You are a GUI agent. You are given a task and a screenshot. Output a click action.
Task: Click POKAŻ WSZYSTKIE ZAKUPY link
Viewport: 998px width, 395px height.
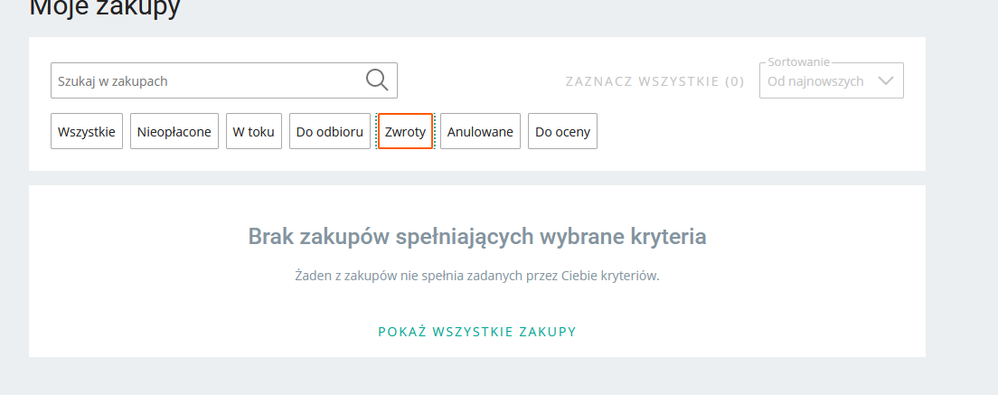point(477,331)
